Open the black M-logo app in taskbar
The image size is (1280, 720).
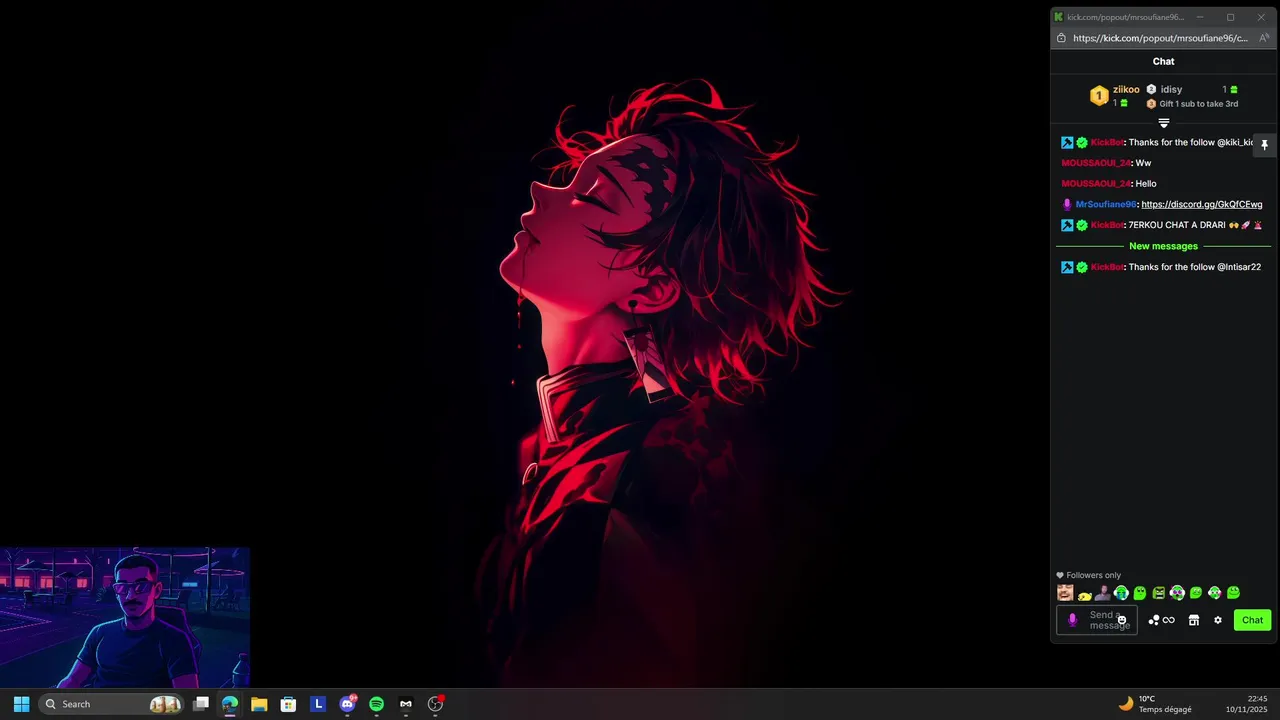coord(406,704)
